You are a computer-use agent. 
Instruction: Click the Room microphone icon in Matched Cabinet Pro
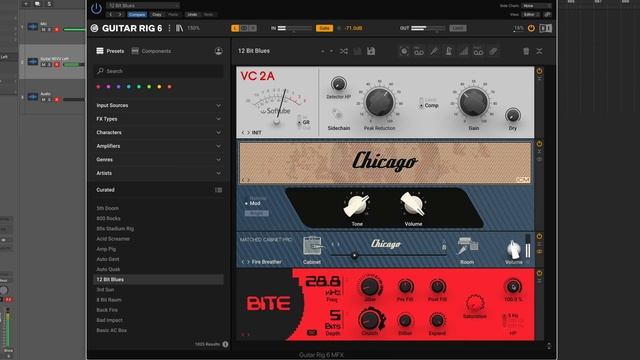click(467, 246)
